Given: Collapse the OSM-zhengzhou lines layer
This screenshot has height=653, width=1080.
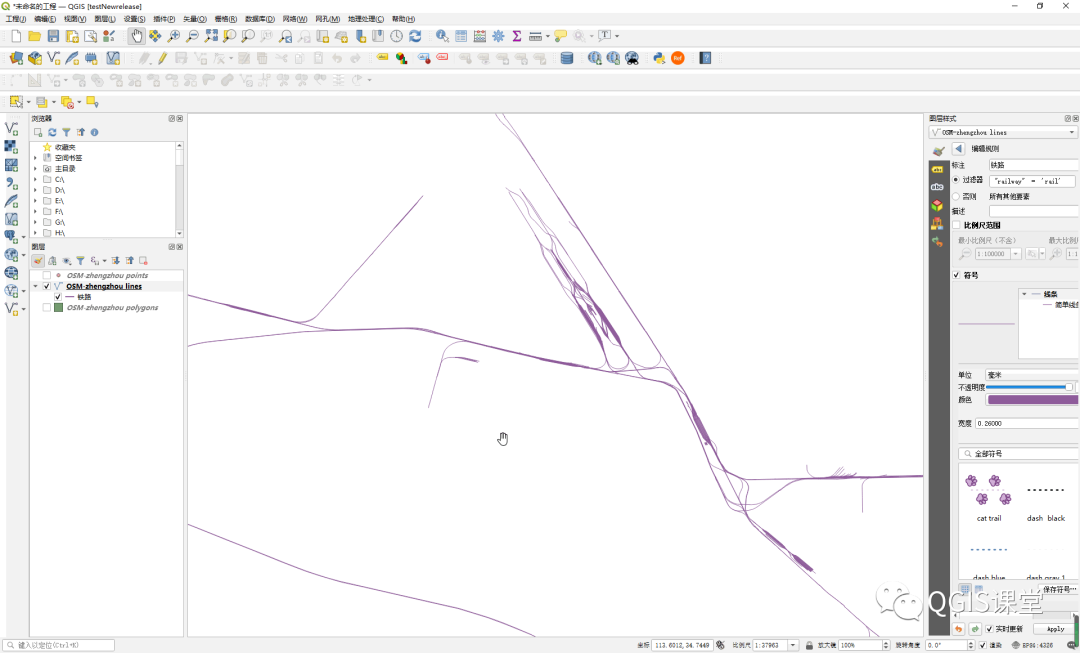Looking at the screenshot, I should pyautogui.click(x=35, y=286).
